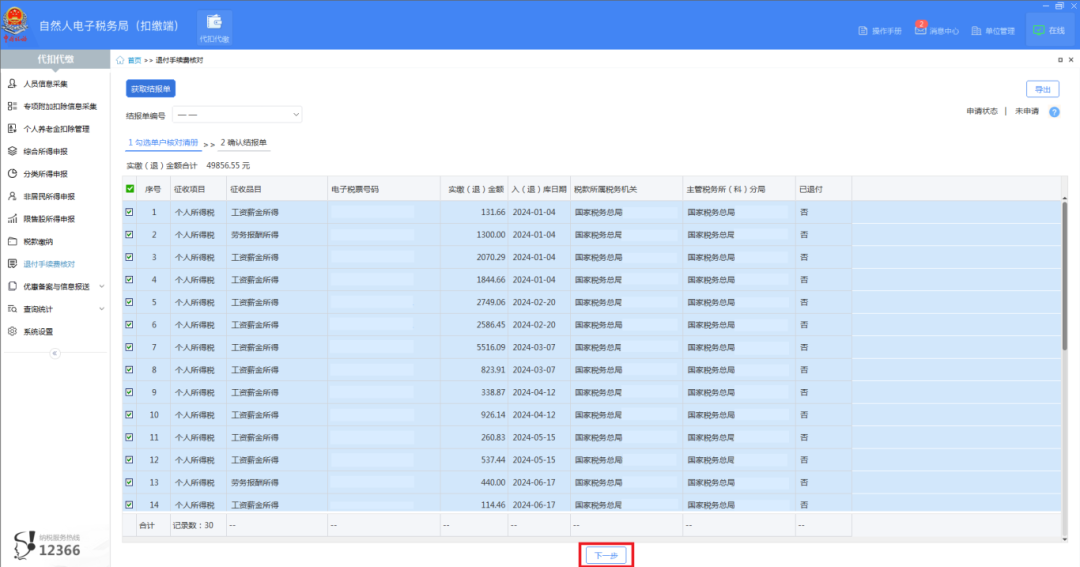Image resolution: width=1080 pixels, height=567 pixels.
Task: Click the 在线 status icon
Action: (1039, 30)
